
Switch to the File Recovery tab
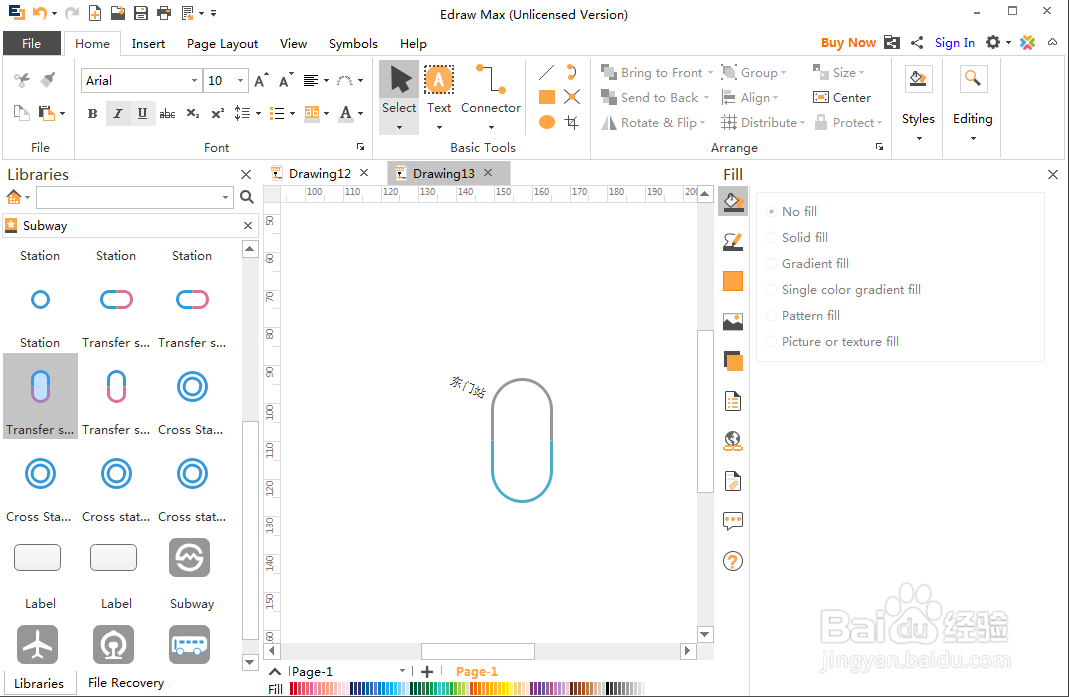[x=125, y=683]
